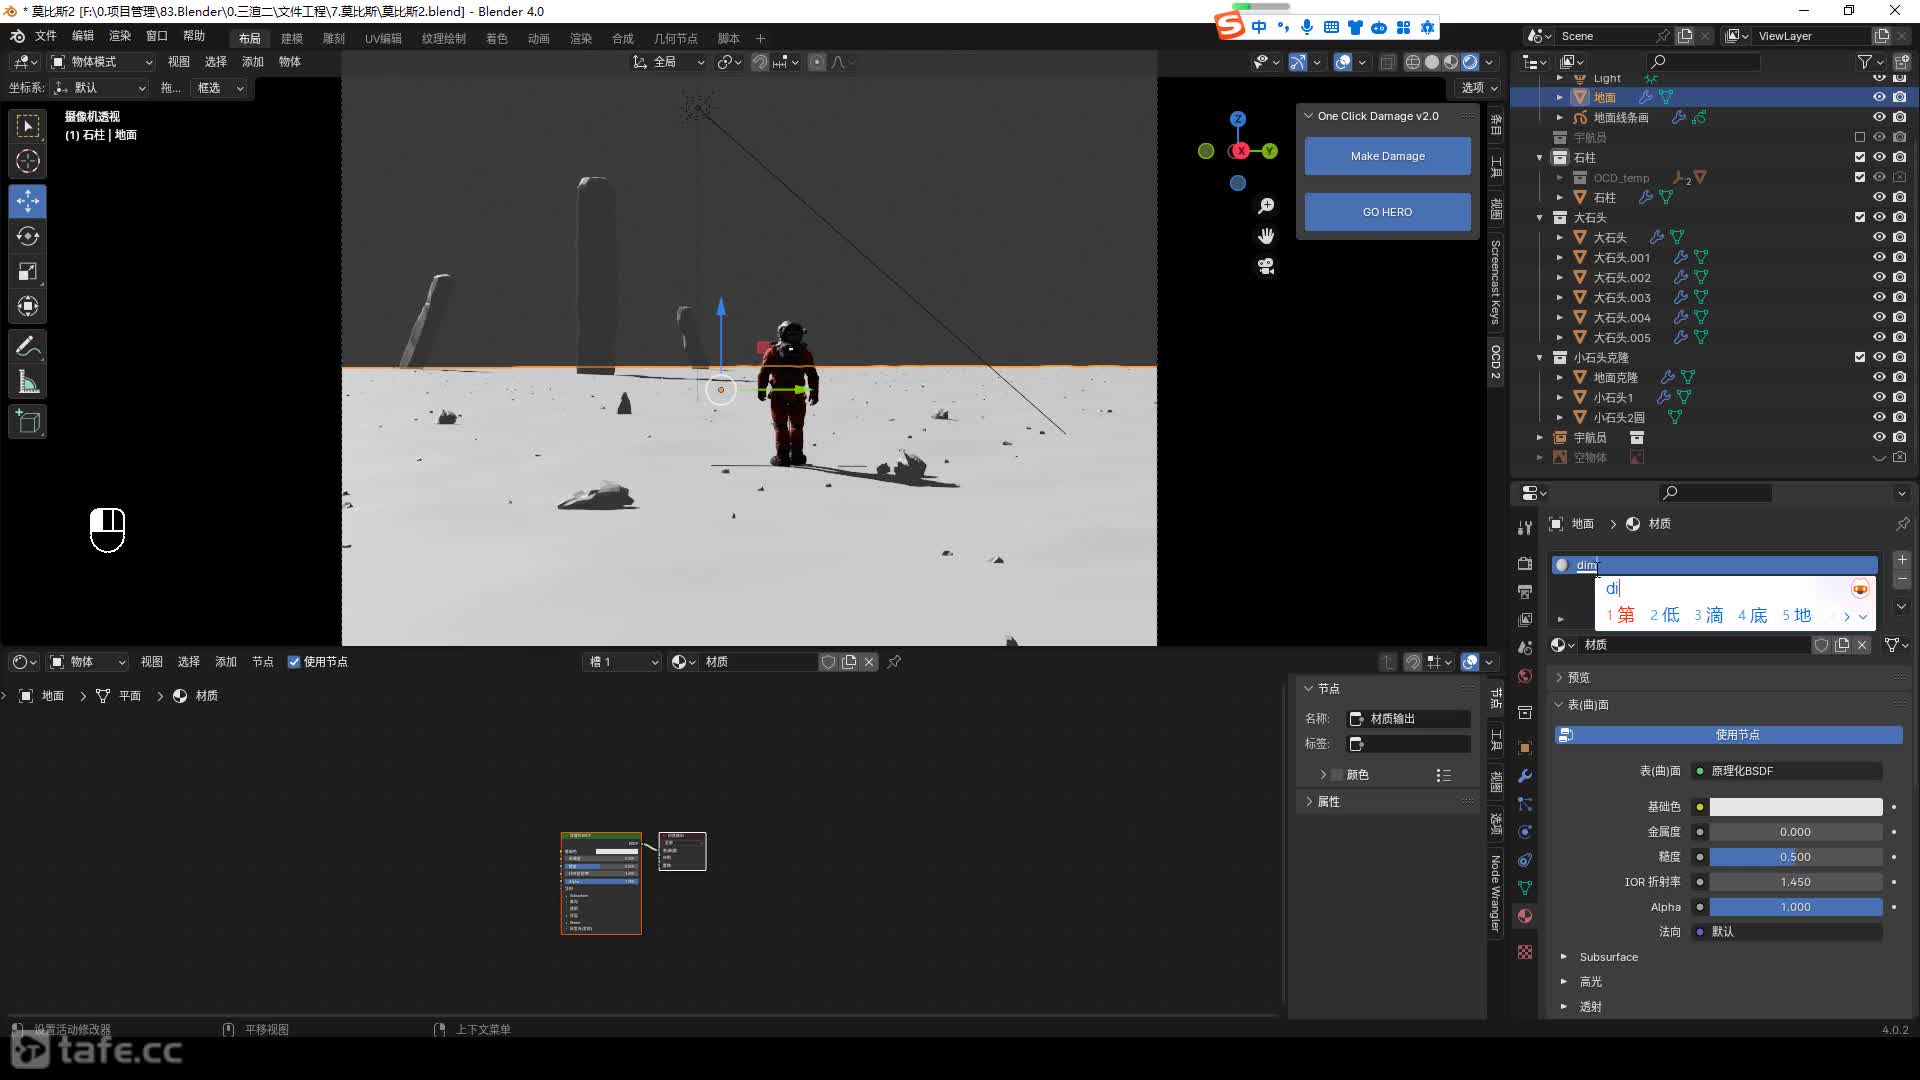Switch to the 几何节点 workspace tab
The image size is (1920, 1080).
tap(676, 38)
